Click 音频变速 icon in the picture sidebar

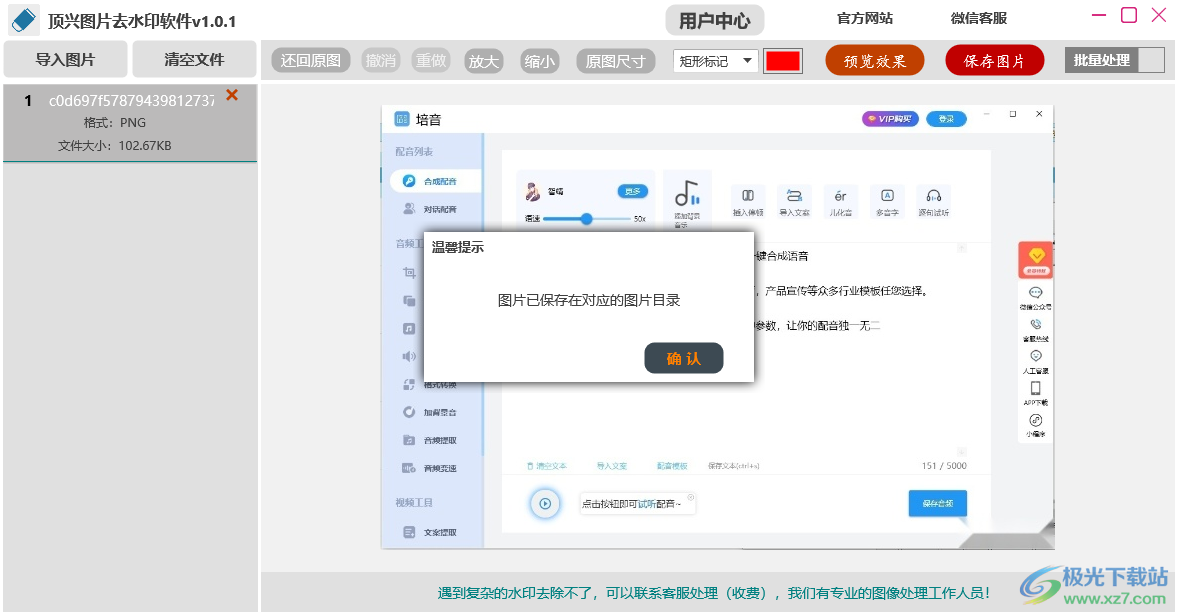(x=409, y=468)
